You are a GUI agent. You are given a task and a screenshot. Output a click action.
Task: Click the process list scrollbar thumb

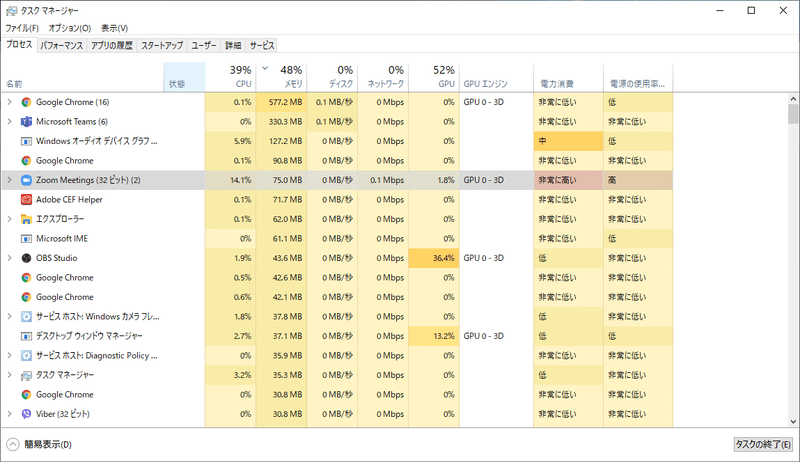[793, 114]
